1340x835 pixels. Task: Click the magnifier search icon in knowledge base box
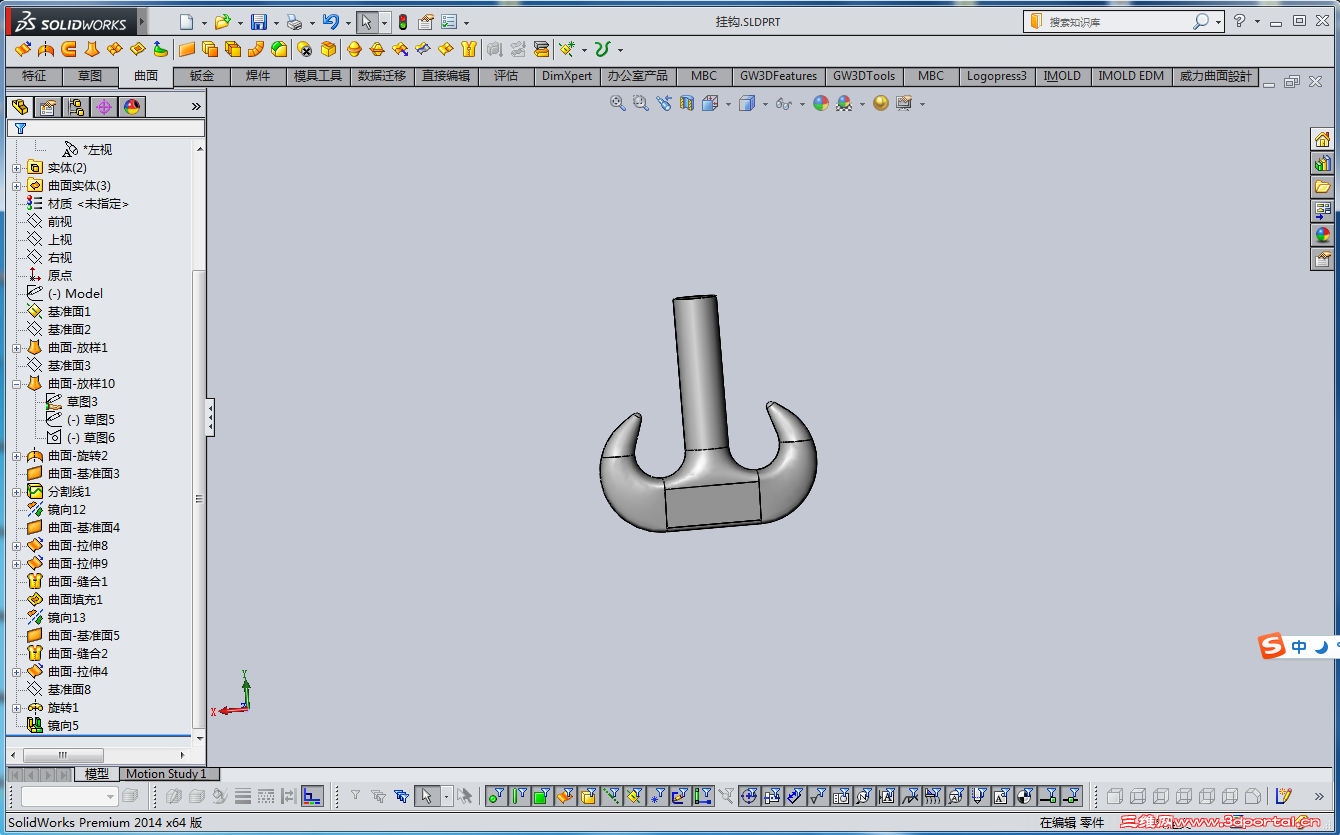pos(1201,21)
